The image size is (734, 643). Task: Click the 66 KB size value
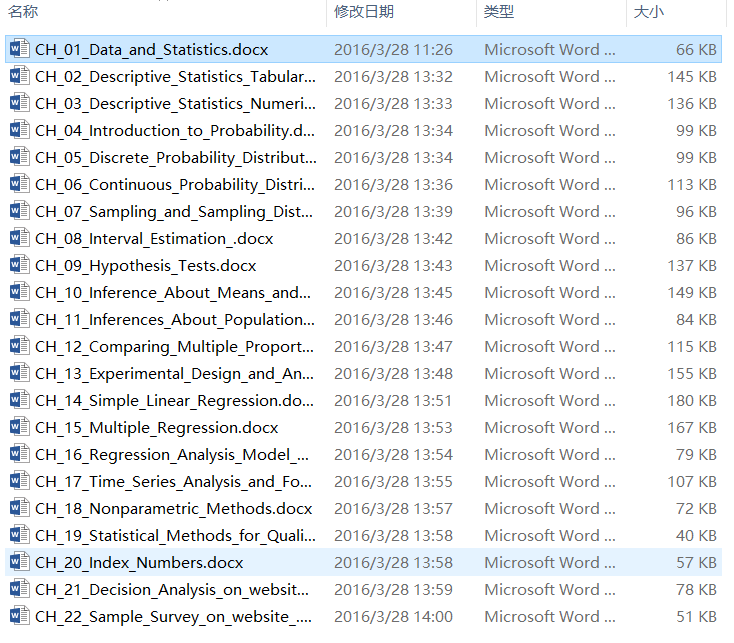coord(696,50)
